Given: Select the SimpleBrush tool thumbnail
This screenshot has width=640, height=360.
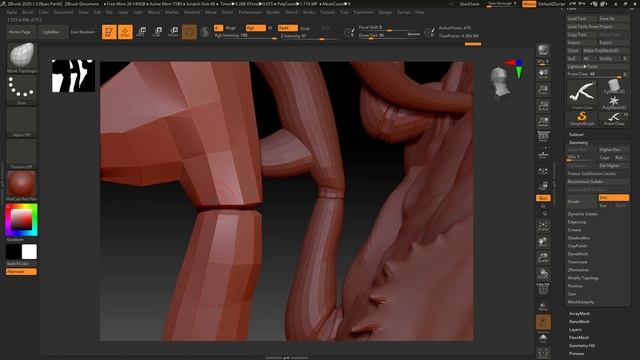Looking at the screenshot, I should coord(582,118).
